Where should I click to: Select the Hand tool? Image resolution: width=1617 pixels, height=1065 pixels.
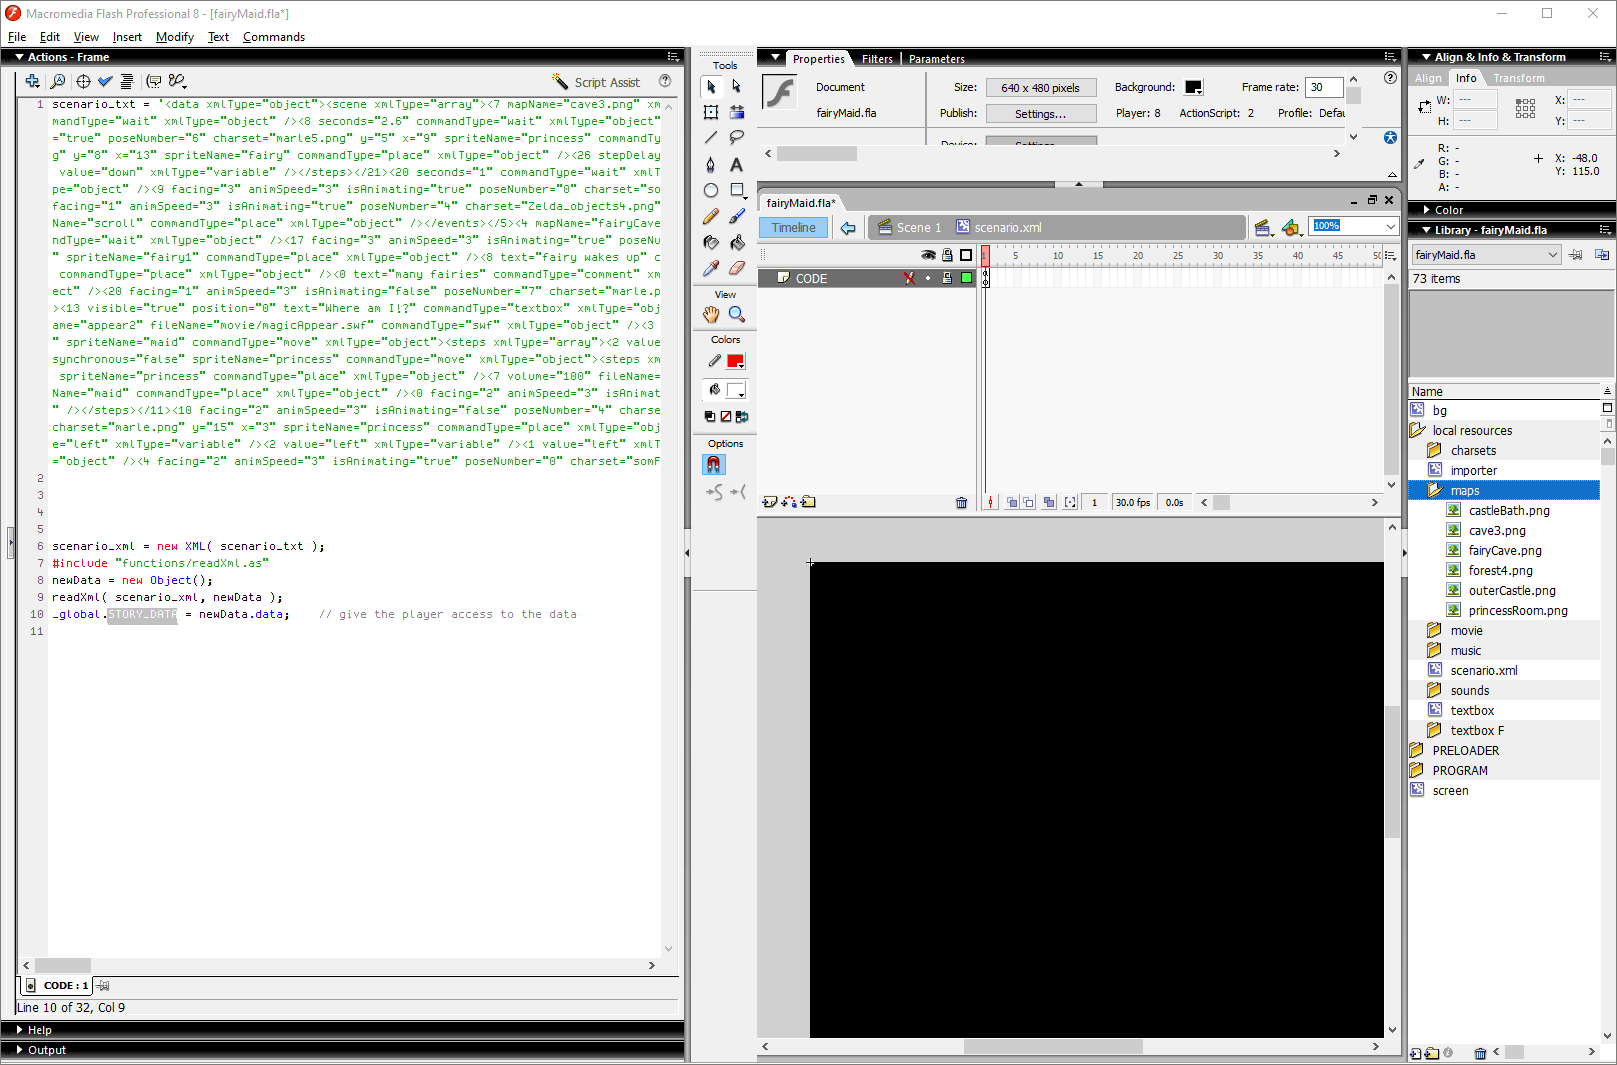(711, 314)
